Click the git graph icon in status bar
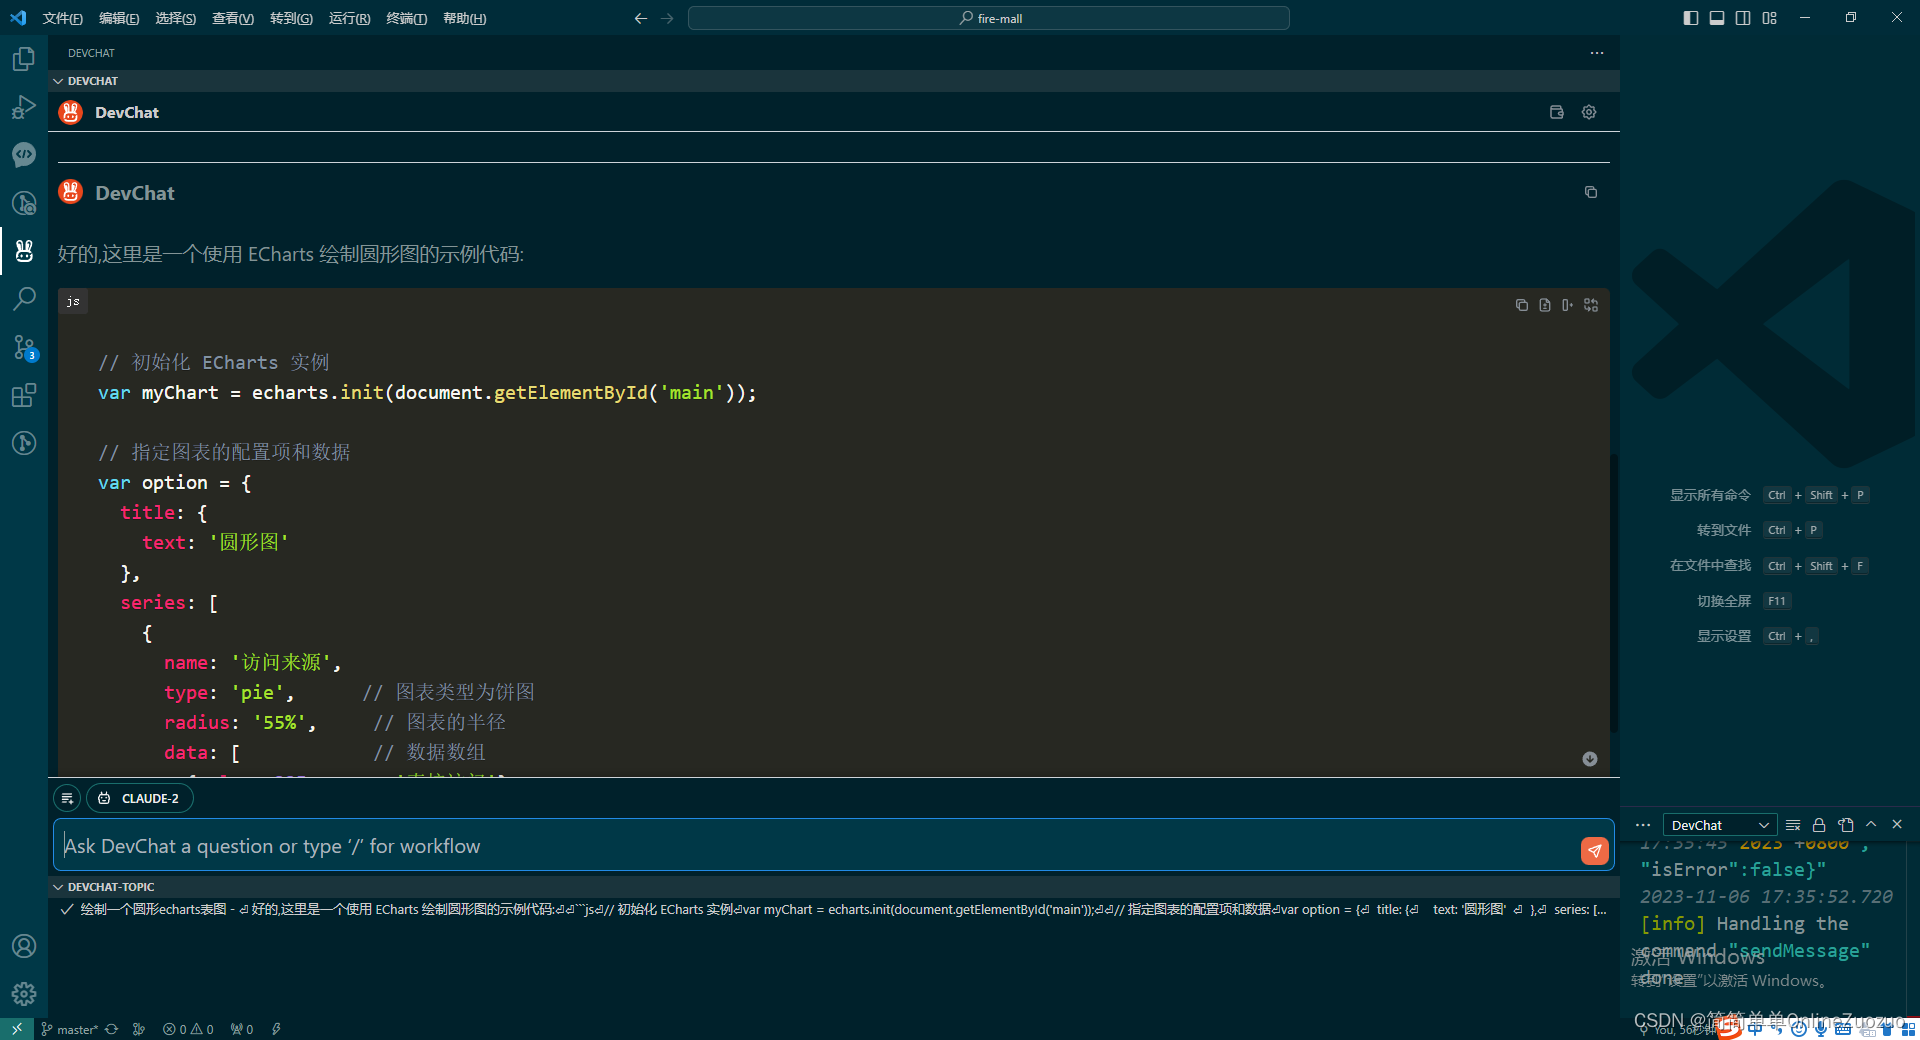This screenshot has width=1920, height=1040. pos(139,1029)
